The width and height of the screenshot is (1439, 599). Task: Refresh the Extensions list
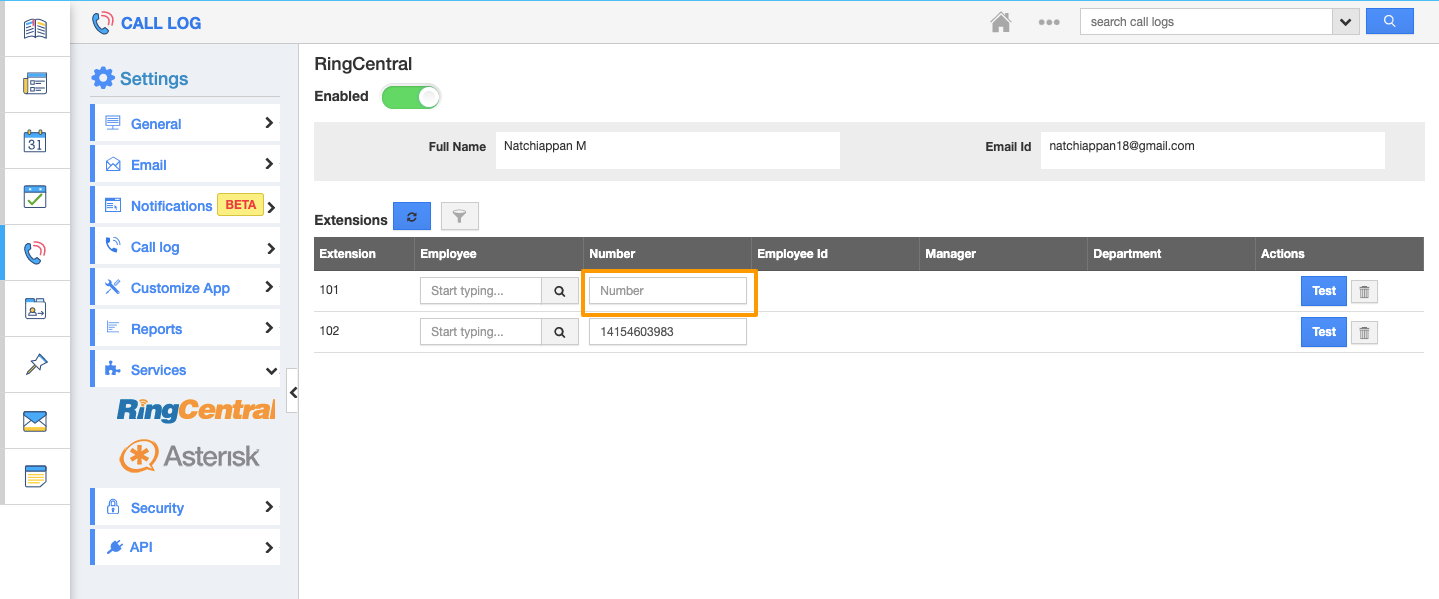point(412,215)
